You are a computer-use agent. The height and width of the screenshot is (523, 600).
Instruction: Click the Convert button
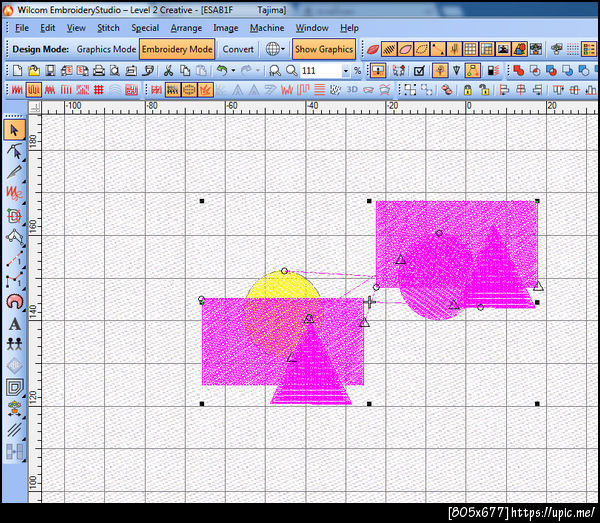pos(238,49)
